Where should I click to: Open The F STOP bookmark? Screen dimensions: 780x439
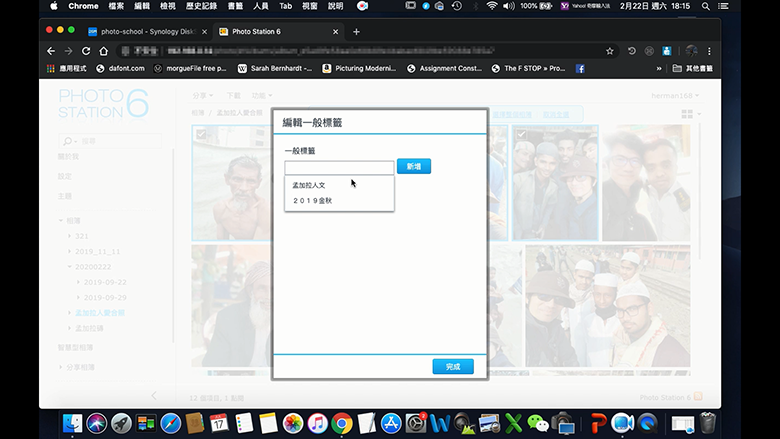[528, 69]
